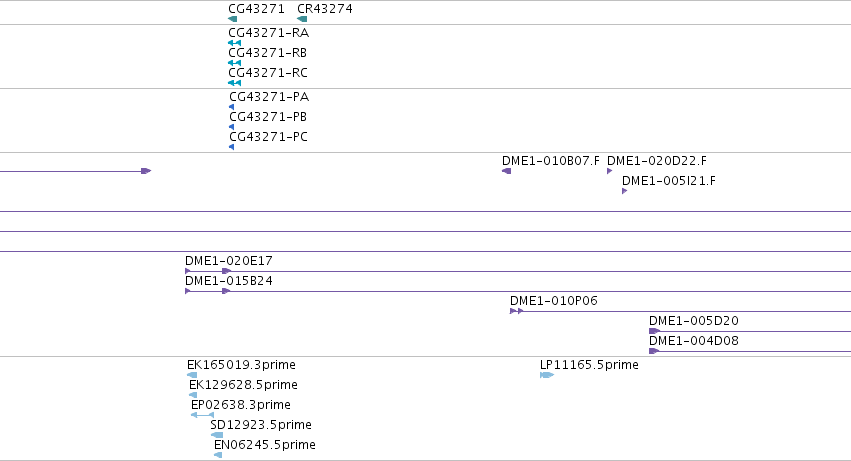Select transcript CG43271-RB label
Viewport: 851px width, 461px height.
click(268, 53)
